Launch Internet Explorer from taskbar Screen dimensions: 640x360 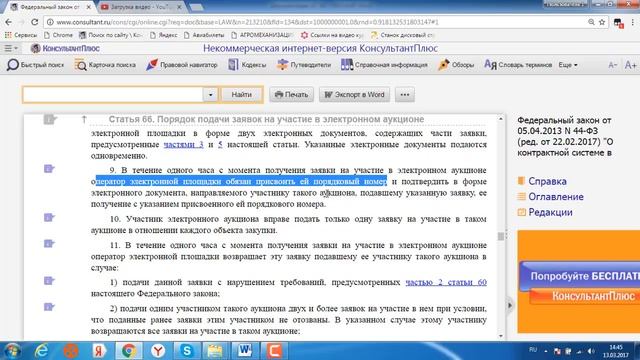[x=41, y=351]
